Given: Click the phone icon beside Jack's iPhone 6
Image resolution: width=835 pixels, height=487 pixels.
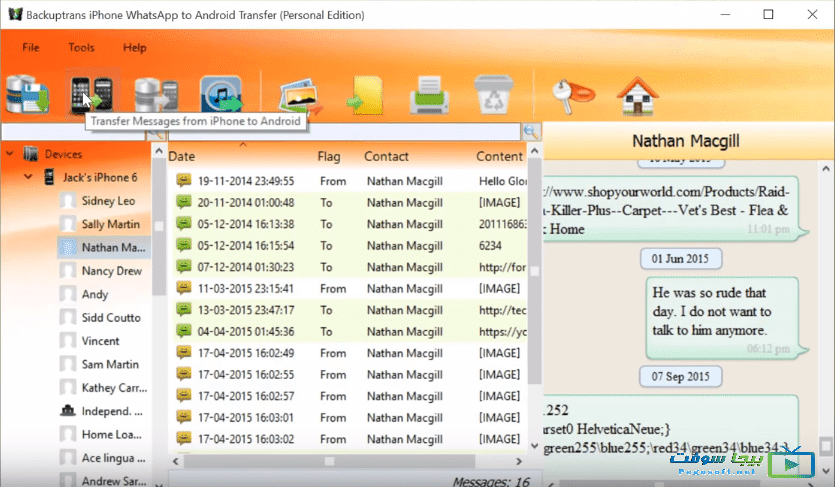Looking at the screenshot, I should 49,177.
